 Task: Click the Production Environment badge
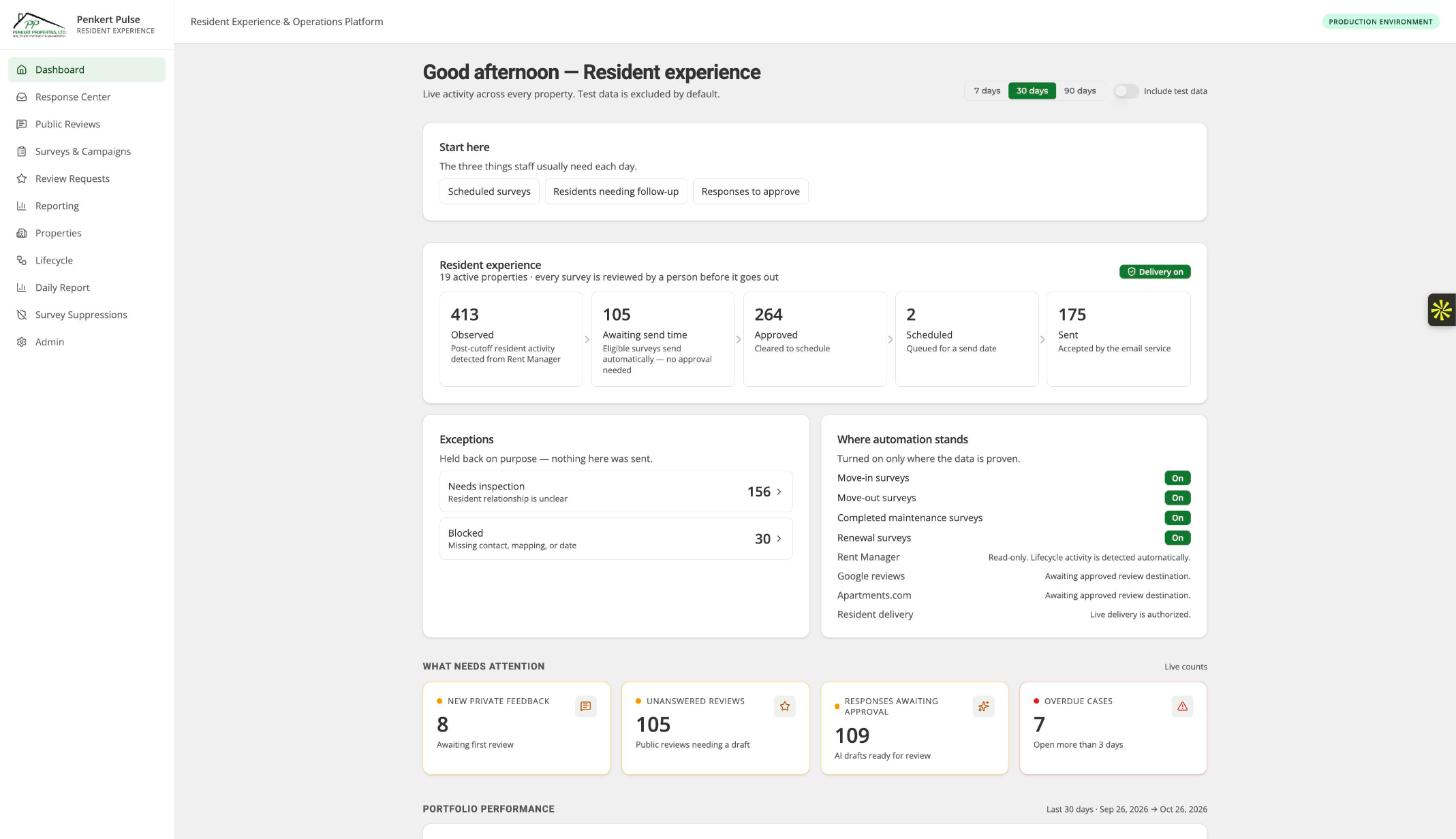pos(1381,21)
